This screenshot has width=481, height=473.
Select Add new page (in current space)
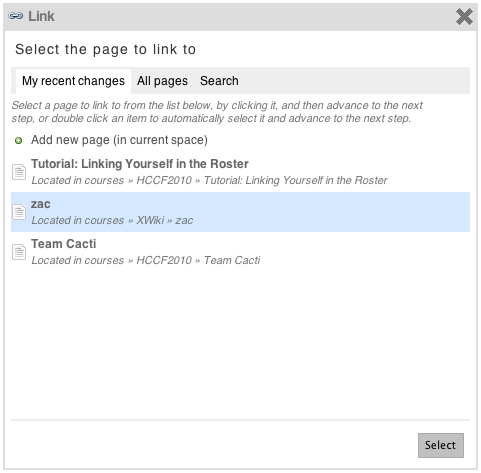coord(119,140)
